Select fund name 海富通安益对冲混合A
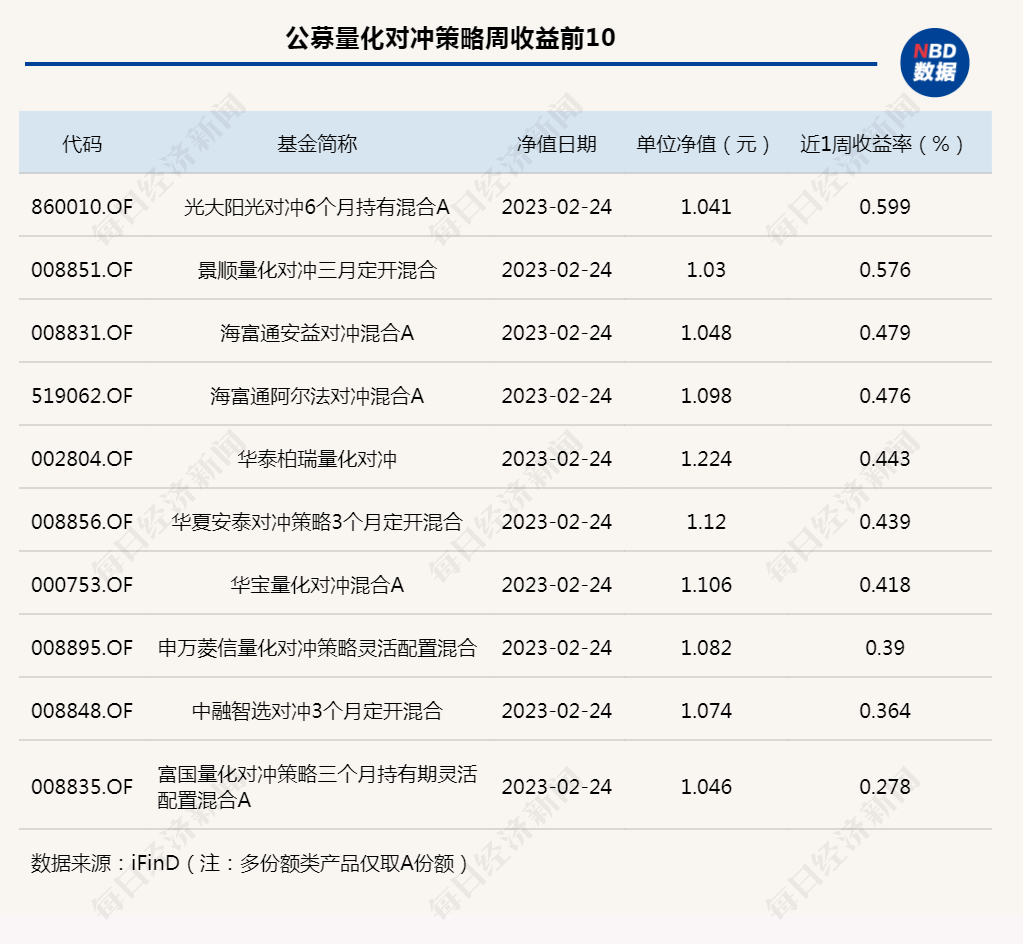 [317, 333]
